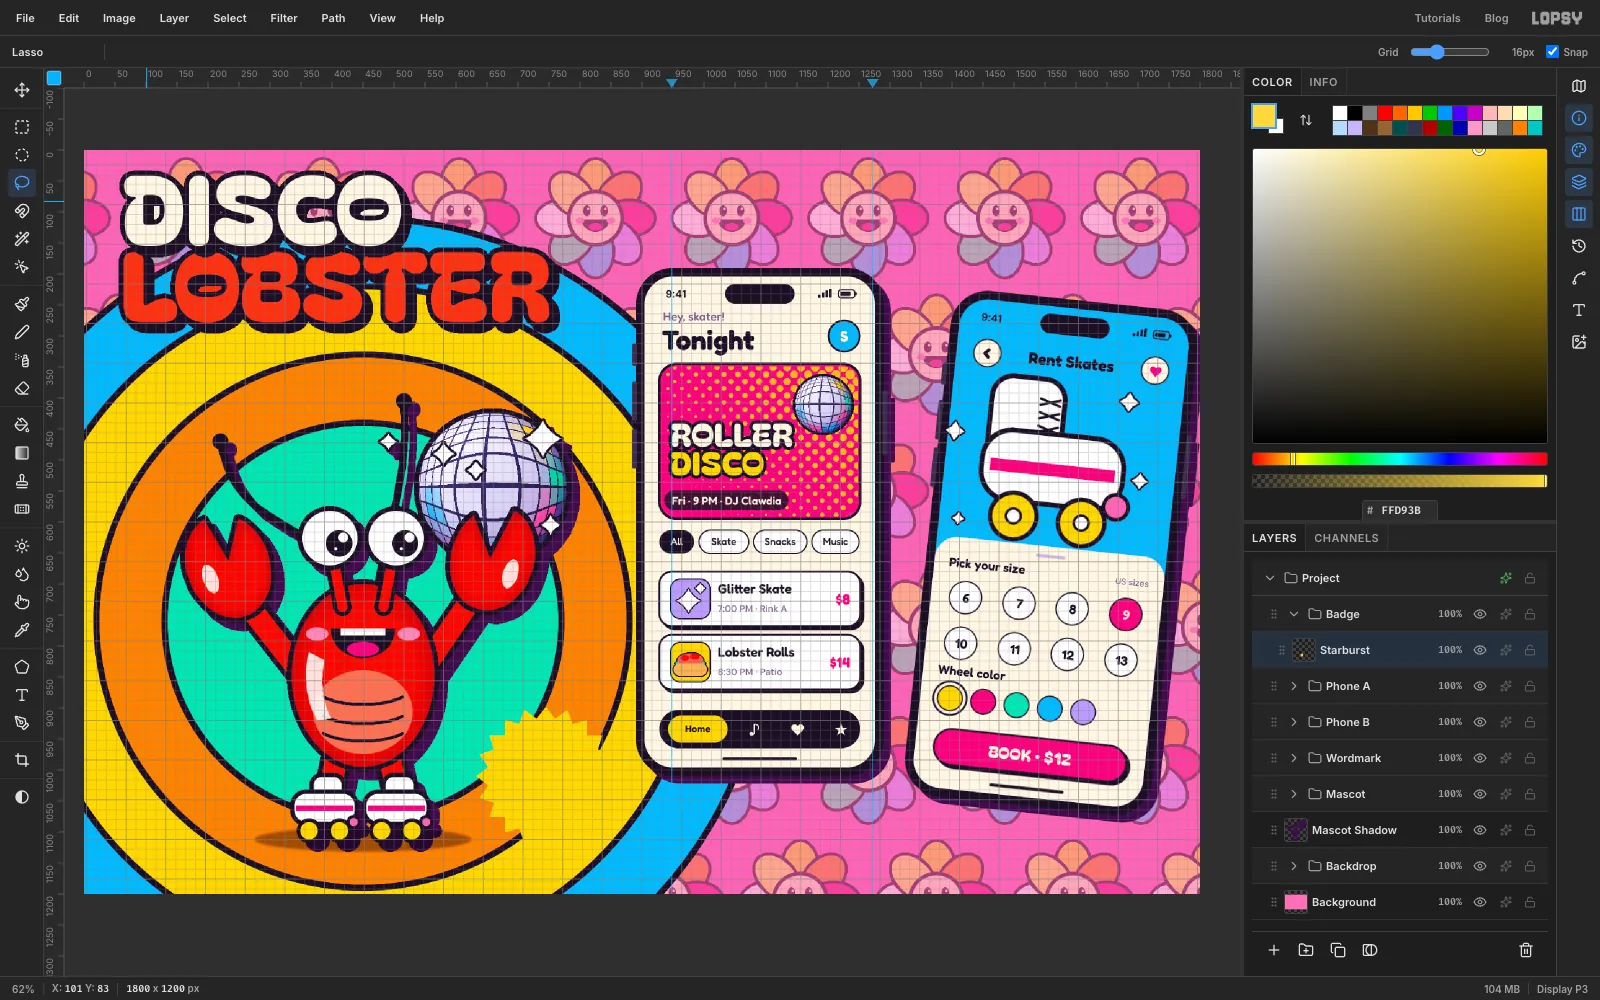Select the Pentagon shape tool

22,667
